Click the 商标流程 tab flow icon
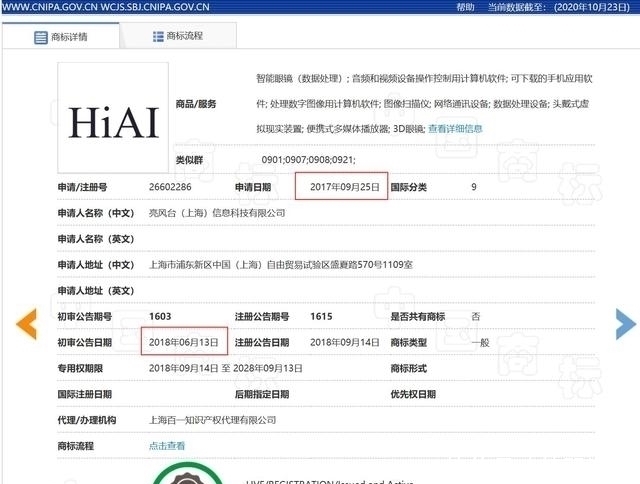The width and height of the screenshot is (640, 484). (x=158, y=36)
